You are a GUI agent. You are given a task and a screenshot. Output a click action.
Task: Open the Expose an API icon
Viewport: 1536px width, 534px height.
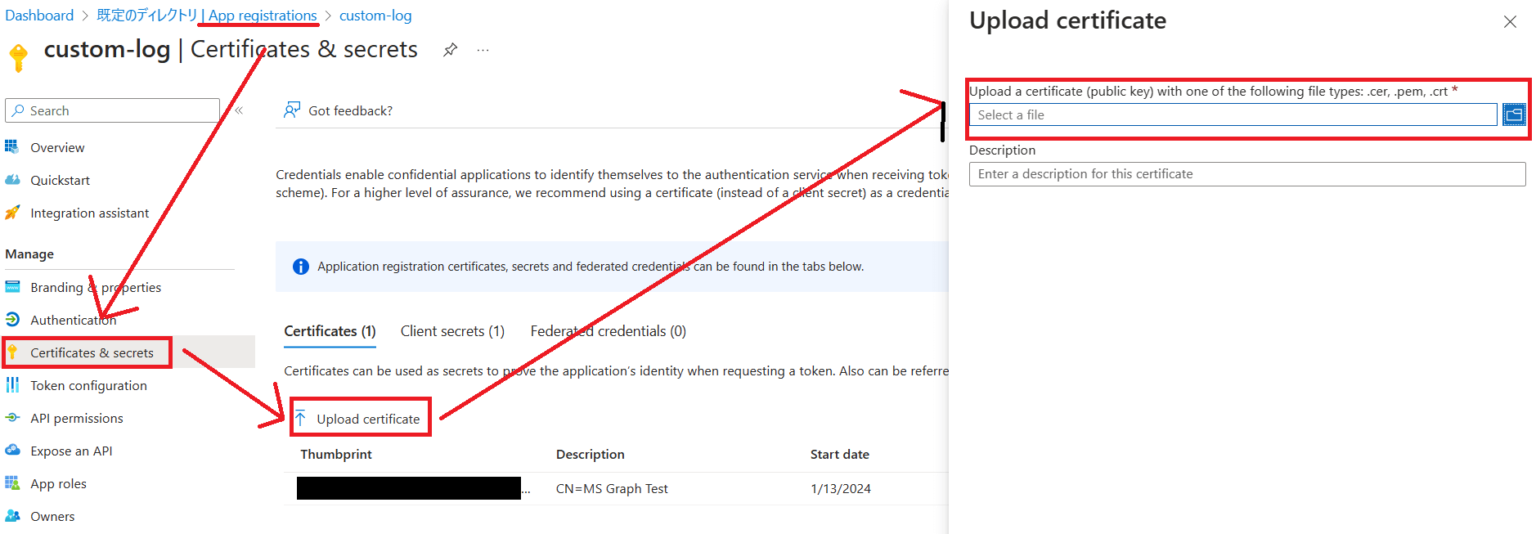point(12,451)
